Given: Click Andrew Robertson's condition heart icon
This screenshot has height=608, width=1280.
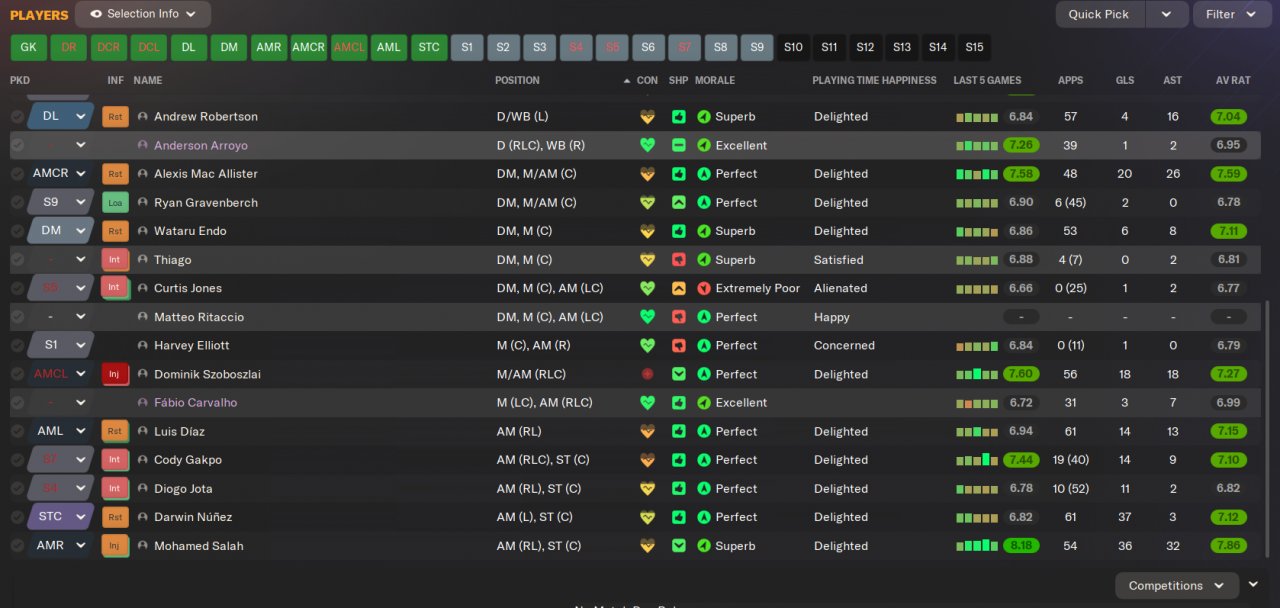Looking at the screenshot, I should coord(647,117).
